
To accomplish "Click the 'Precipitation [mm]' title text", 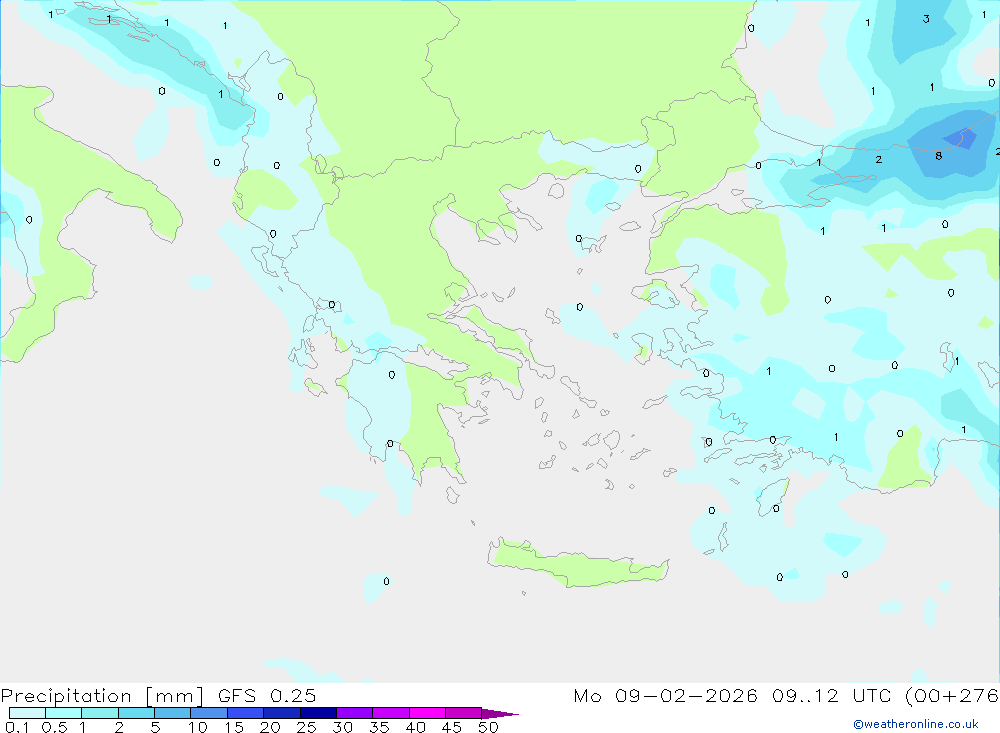I will (x=102, y=696).
